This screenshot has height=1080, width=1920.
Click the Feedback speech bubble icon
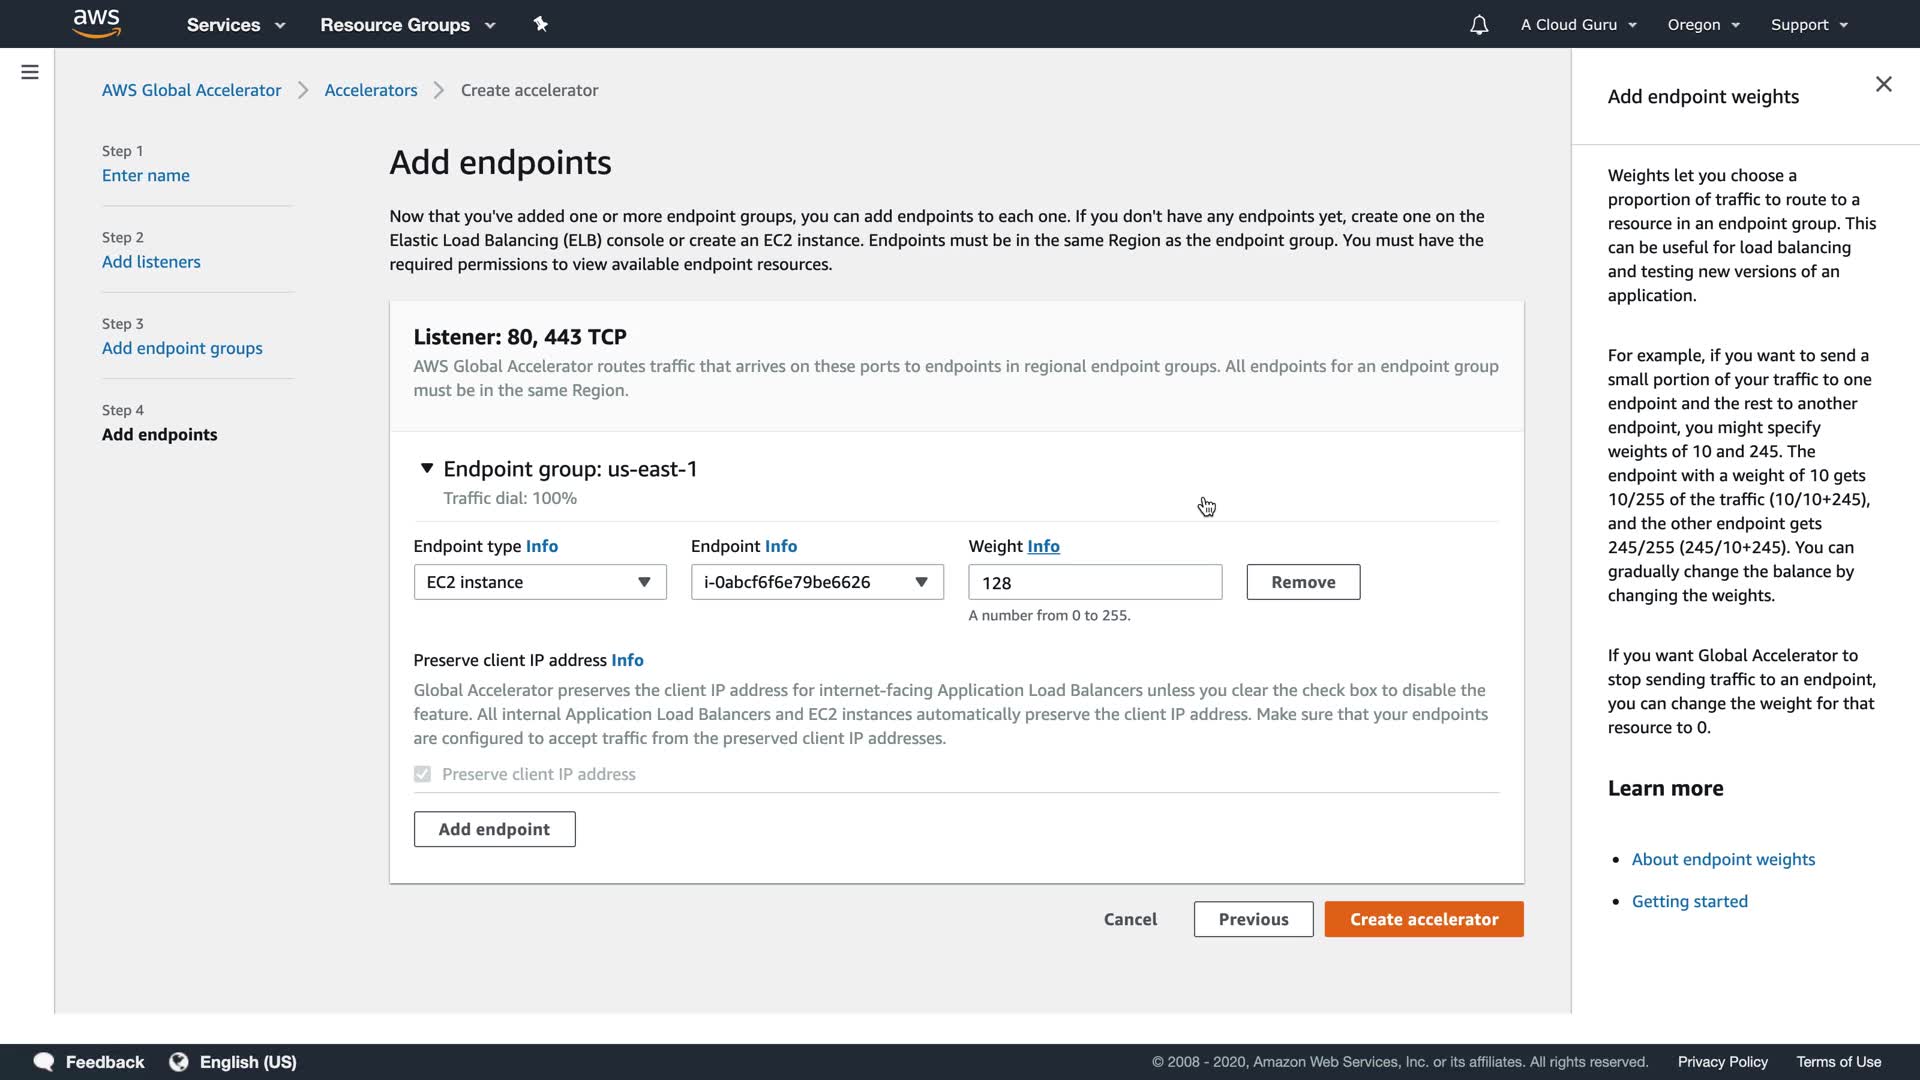click(x=44, y=1062)
